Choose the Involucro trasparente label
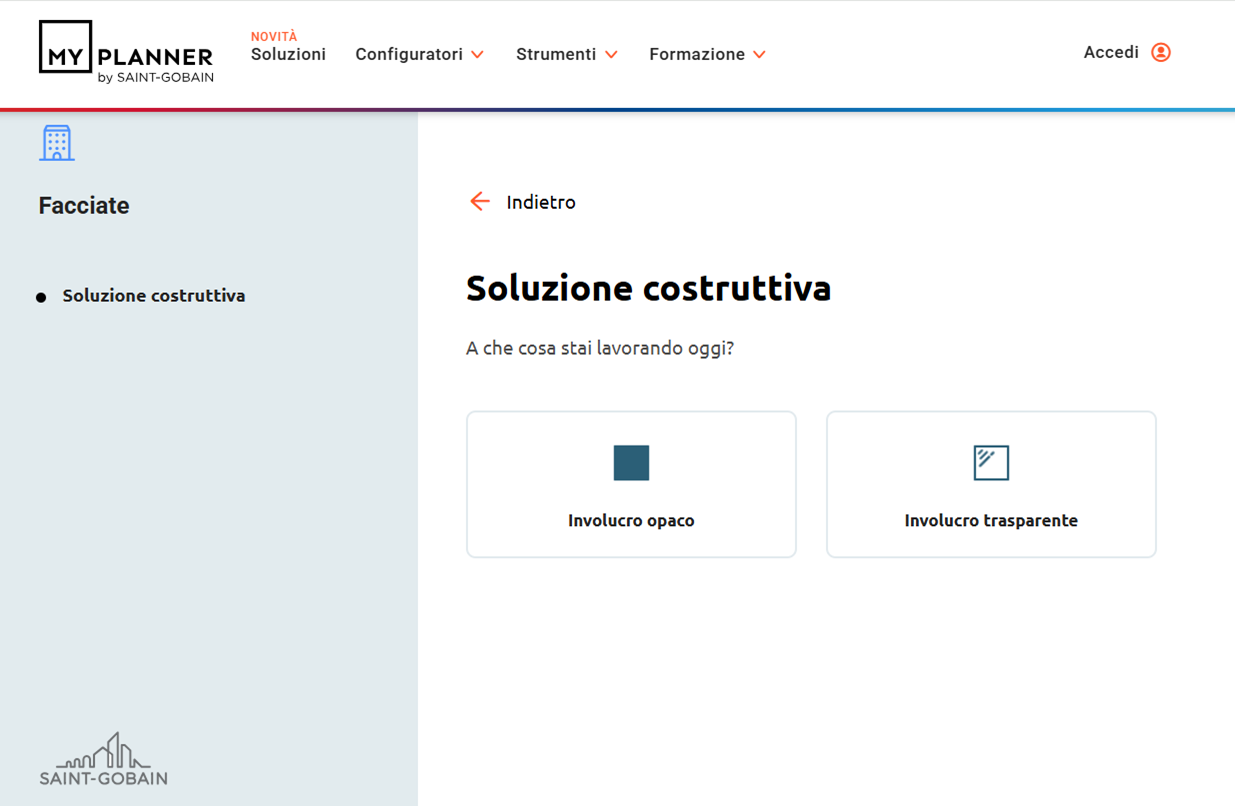Image resolution: width=1235 pixels, height=806 pixels. tap(991, 520)
